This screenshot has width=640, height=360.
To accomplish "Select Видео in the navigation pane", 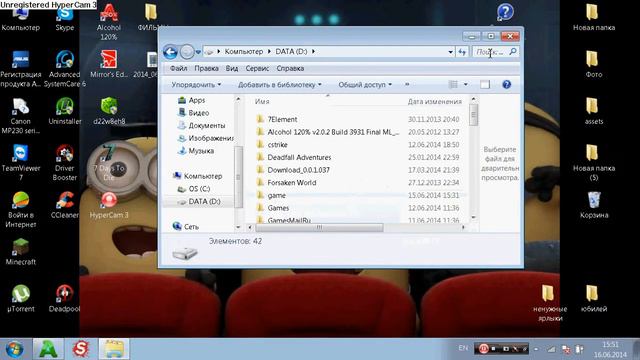I will (193, 113).
